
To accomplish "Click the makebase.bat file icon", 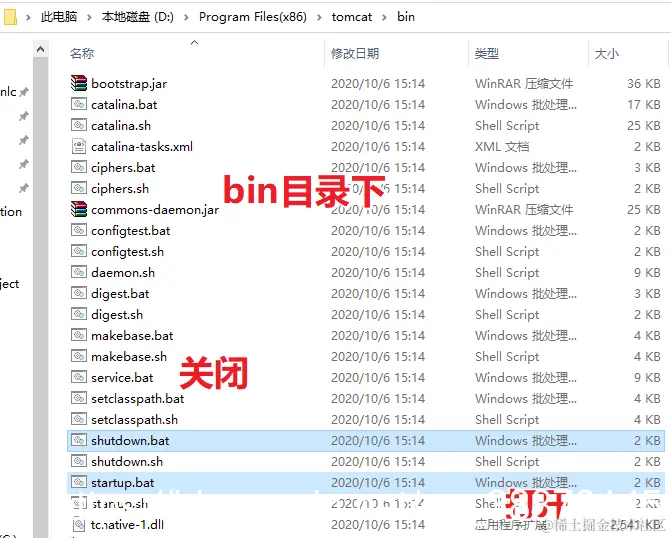I will pos(79,335).
